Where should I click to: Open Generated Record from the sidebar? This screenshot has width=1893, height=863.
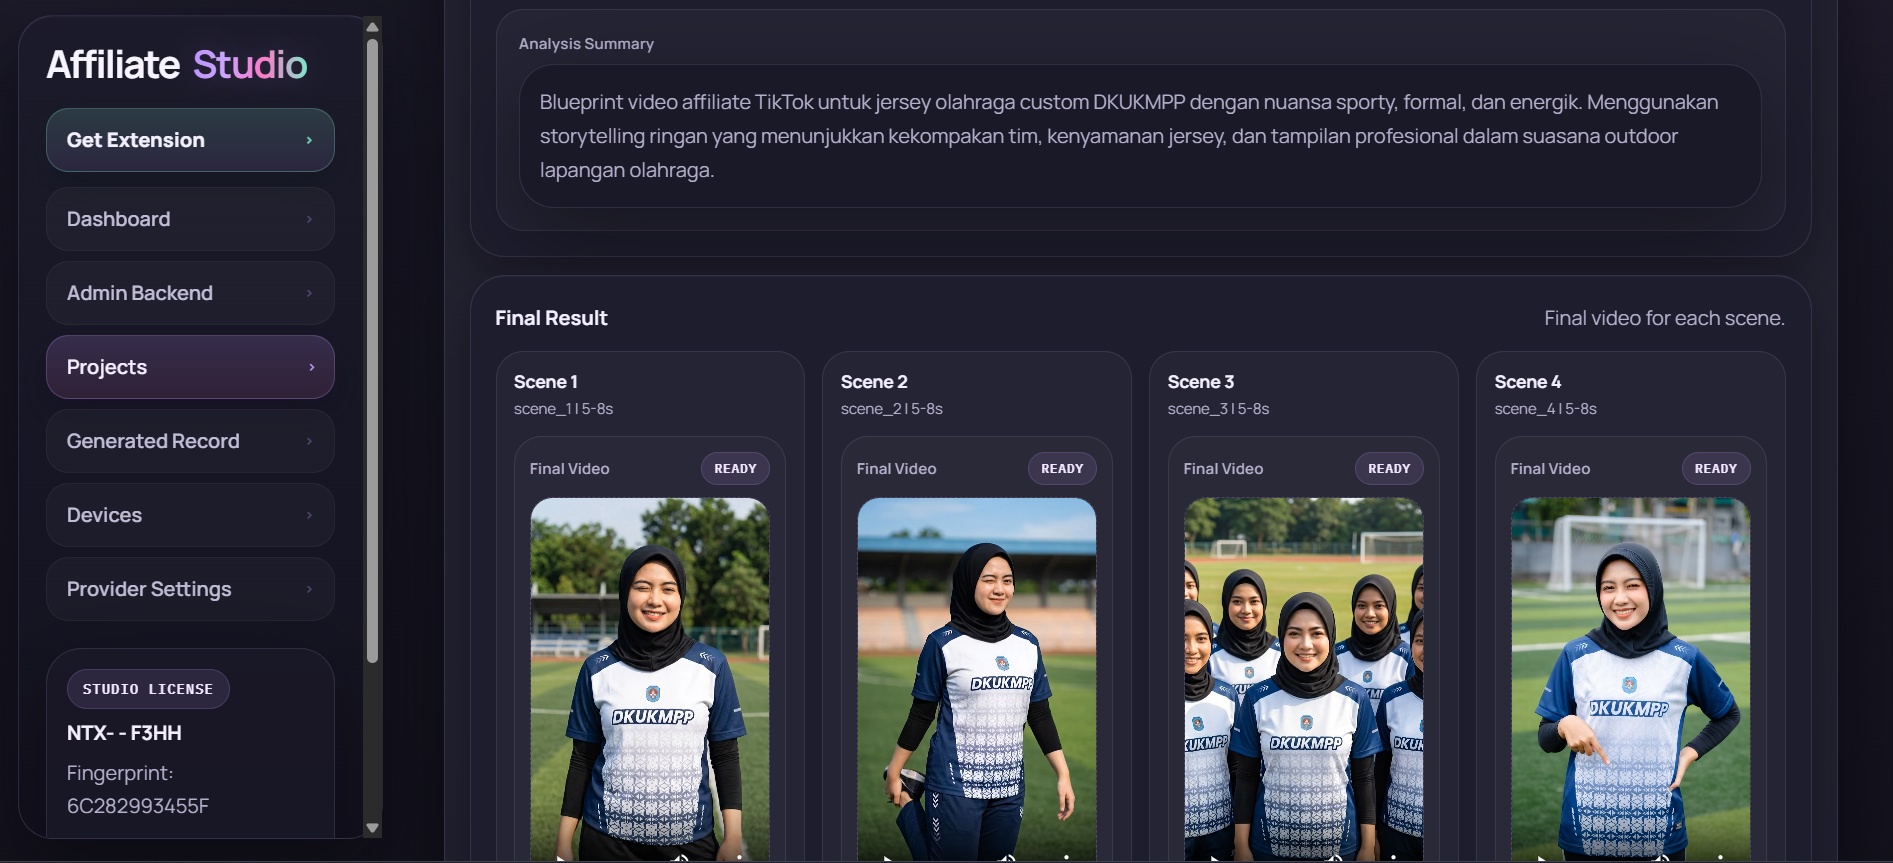pos(190,441)
